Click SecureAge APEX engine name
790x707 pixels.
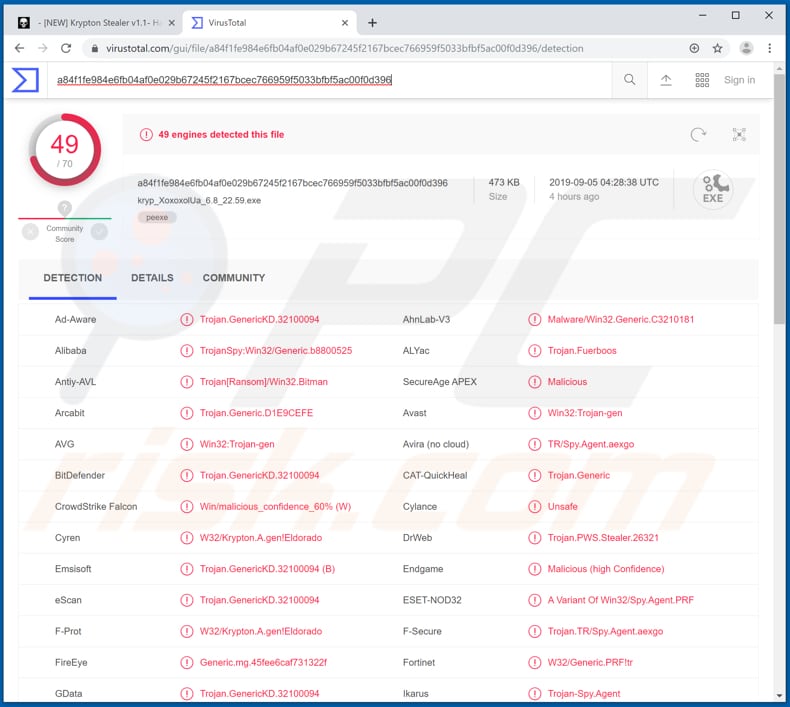click(x=439, y=382)
